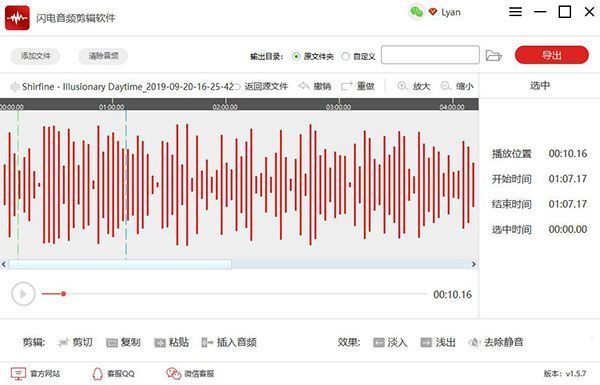
Task: Click the play button below the waveform
Action: (23, 294)
